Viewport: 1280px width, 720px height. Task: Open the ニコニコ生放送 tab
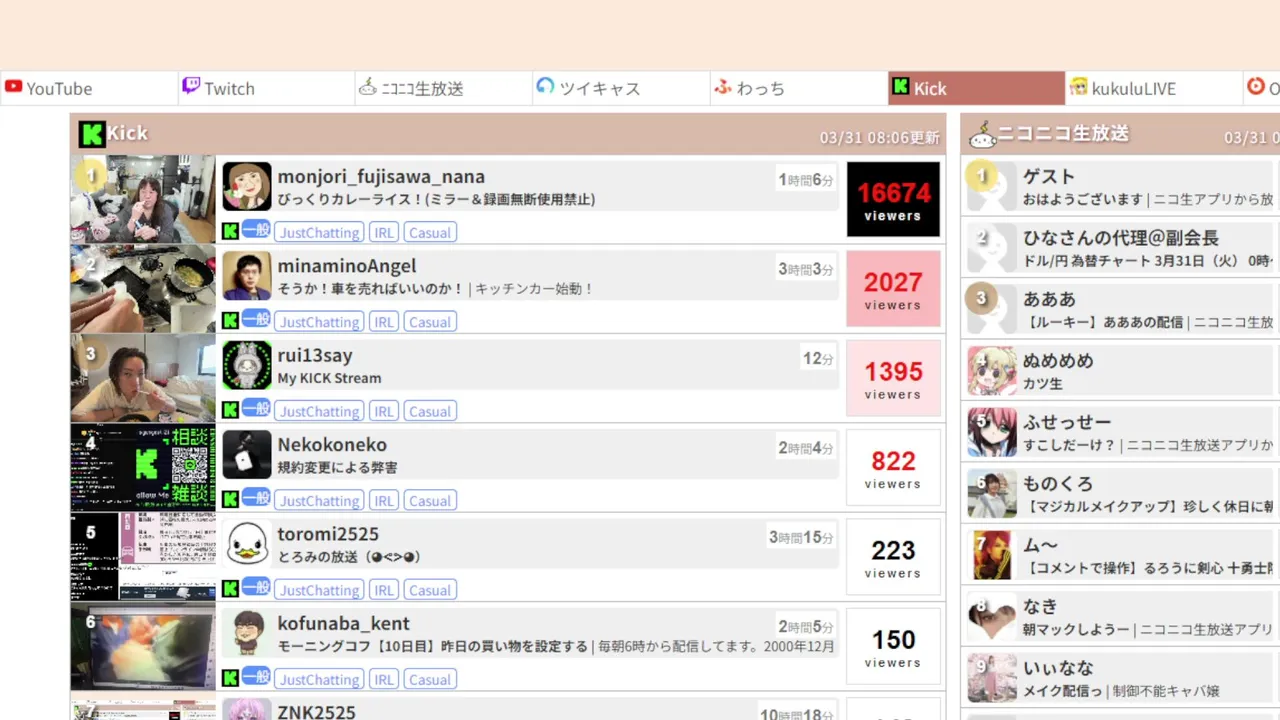tap(444, 88)
